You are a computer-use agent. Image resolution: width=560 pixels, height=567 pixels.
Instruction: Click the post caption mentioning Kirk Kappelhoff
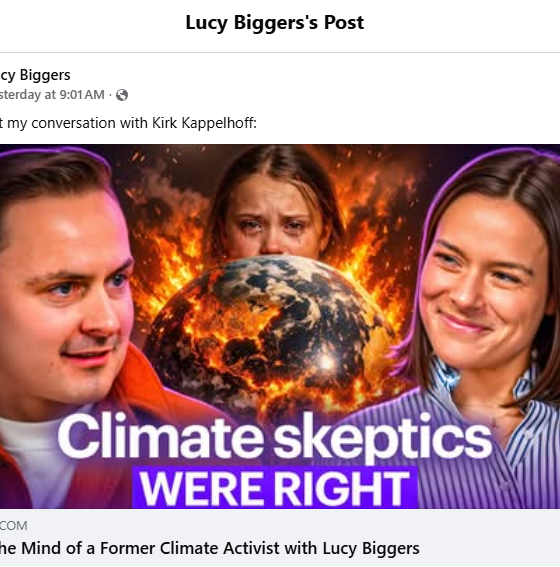coord(128,123)
